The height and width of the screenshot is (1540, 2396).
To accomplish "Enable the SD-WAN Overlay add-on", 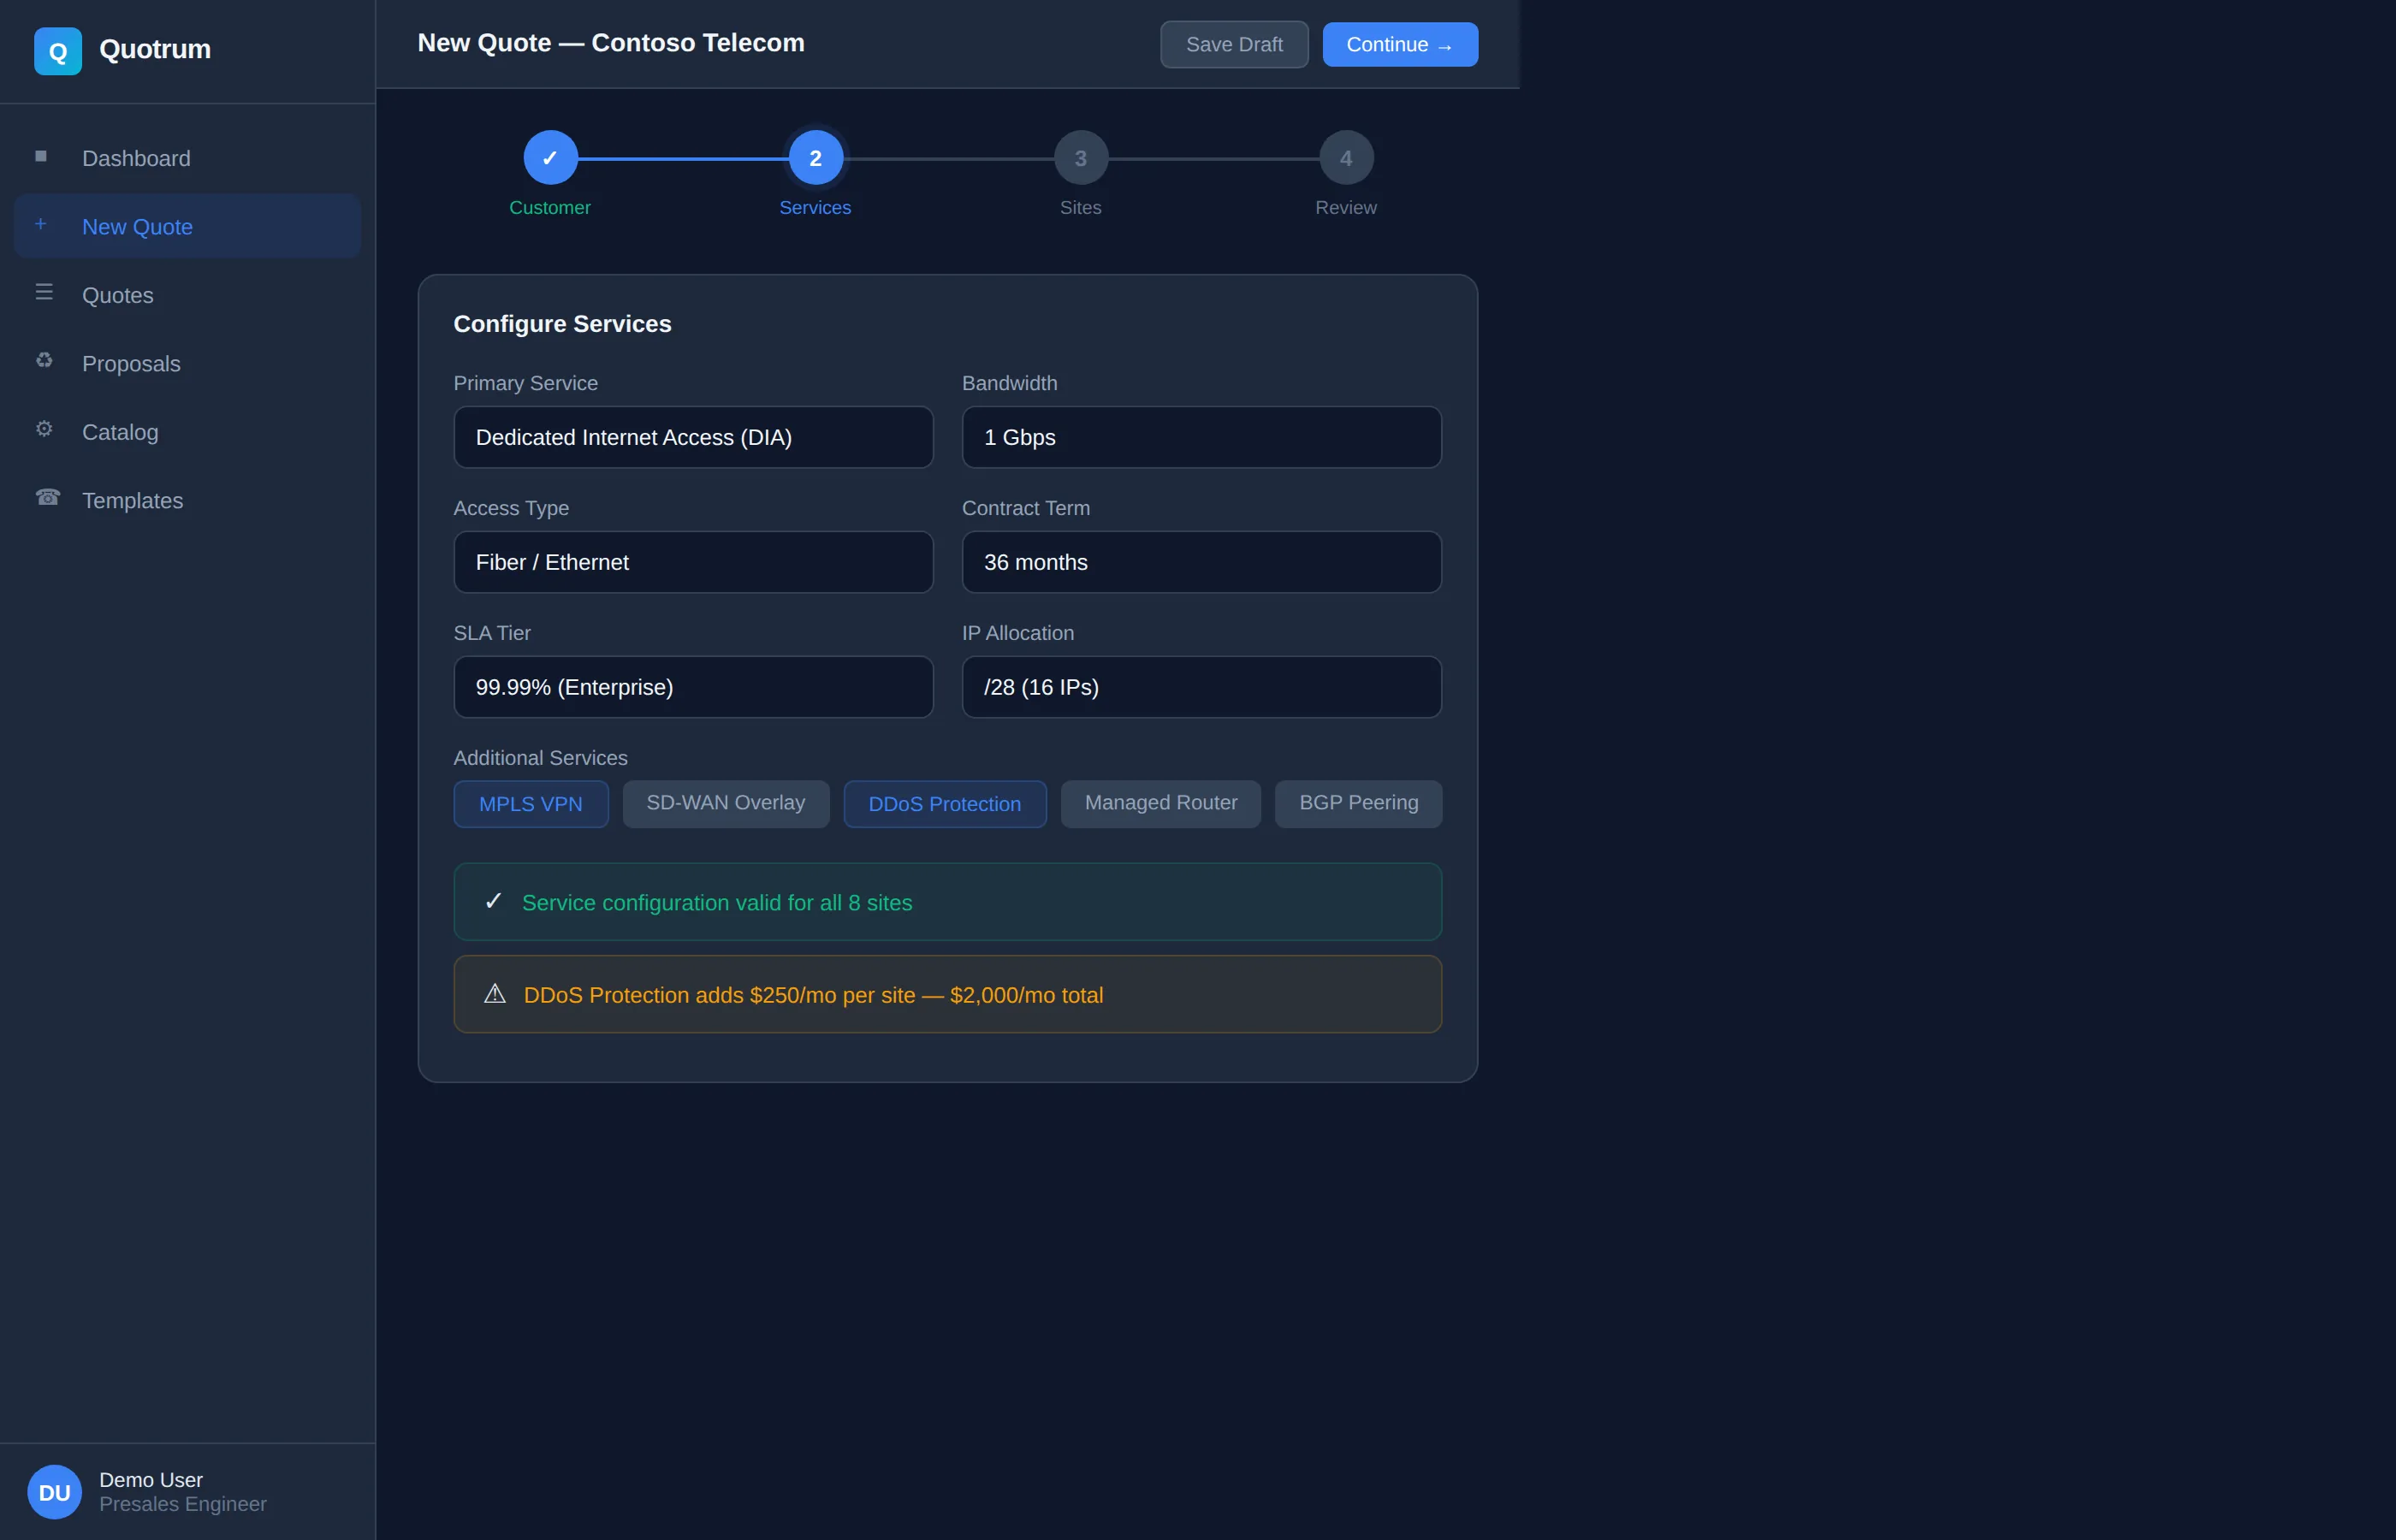I will 725,803.
